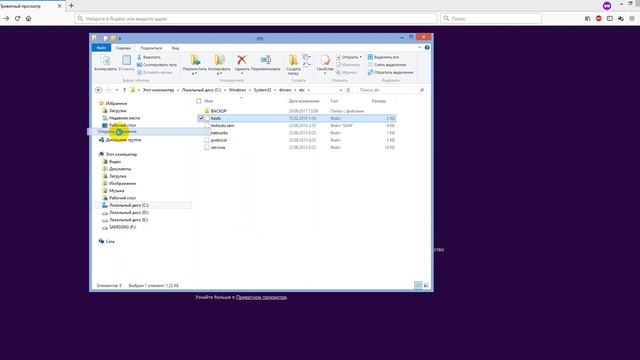Toggle the select-all checkbox in column header
This screenshot has height=360, width=640.
point(199,101)
